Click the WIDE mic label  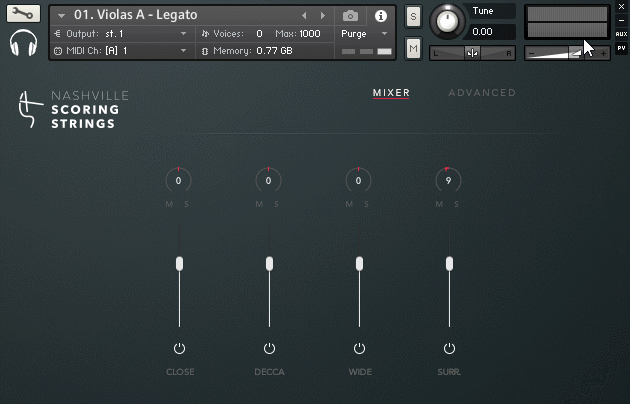point(360,372)
